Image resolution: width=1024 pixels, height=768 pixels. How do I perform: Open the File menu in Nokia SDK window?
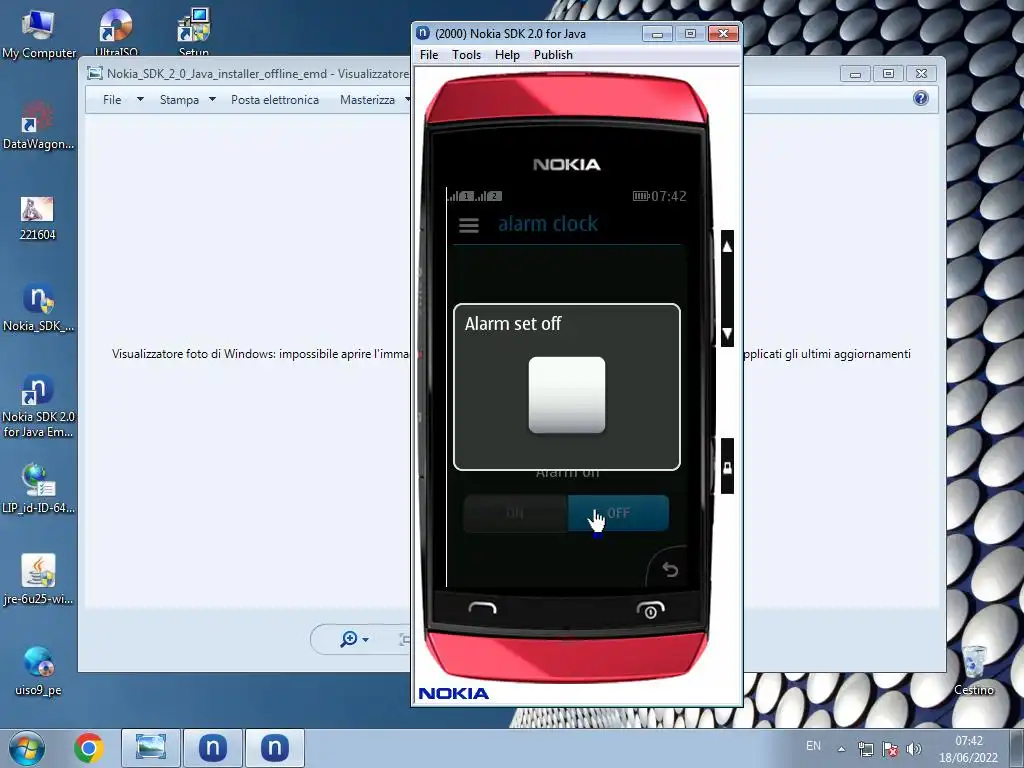428,55
